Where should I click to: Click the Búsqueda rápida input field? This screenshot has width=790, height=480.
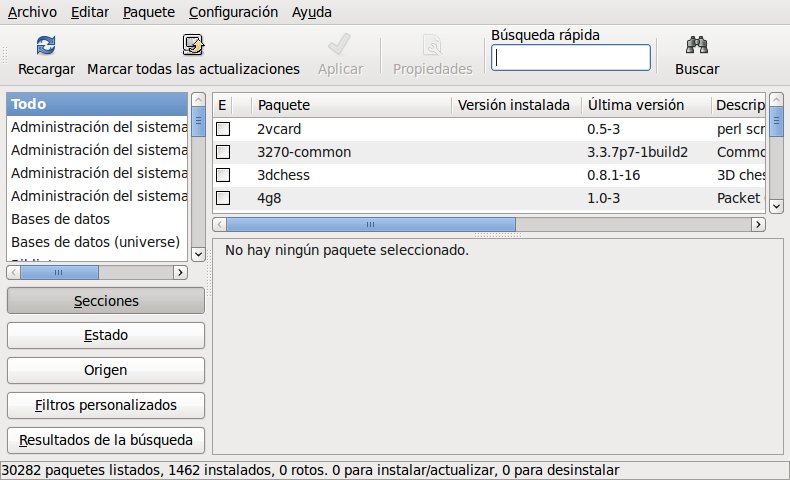pyautogui.click(x=571, y=58)
